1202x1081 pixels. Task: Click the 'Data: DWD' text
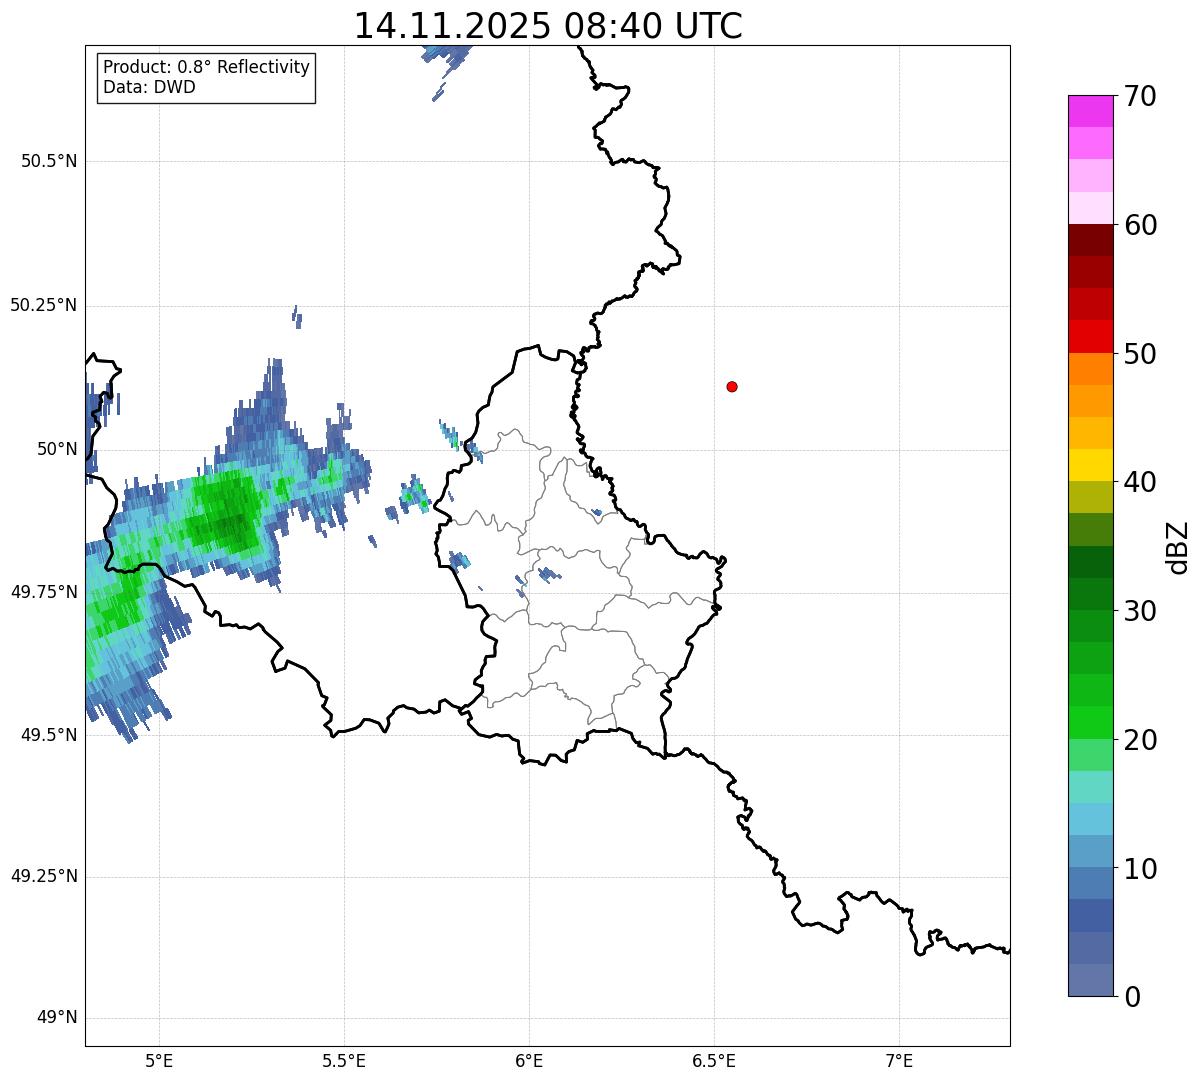point(149,87)
